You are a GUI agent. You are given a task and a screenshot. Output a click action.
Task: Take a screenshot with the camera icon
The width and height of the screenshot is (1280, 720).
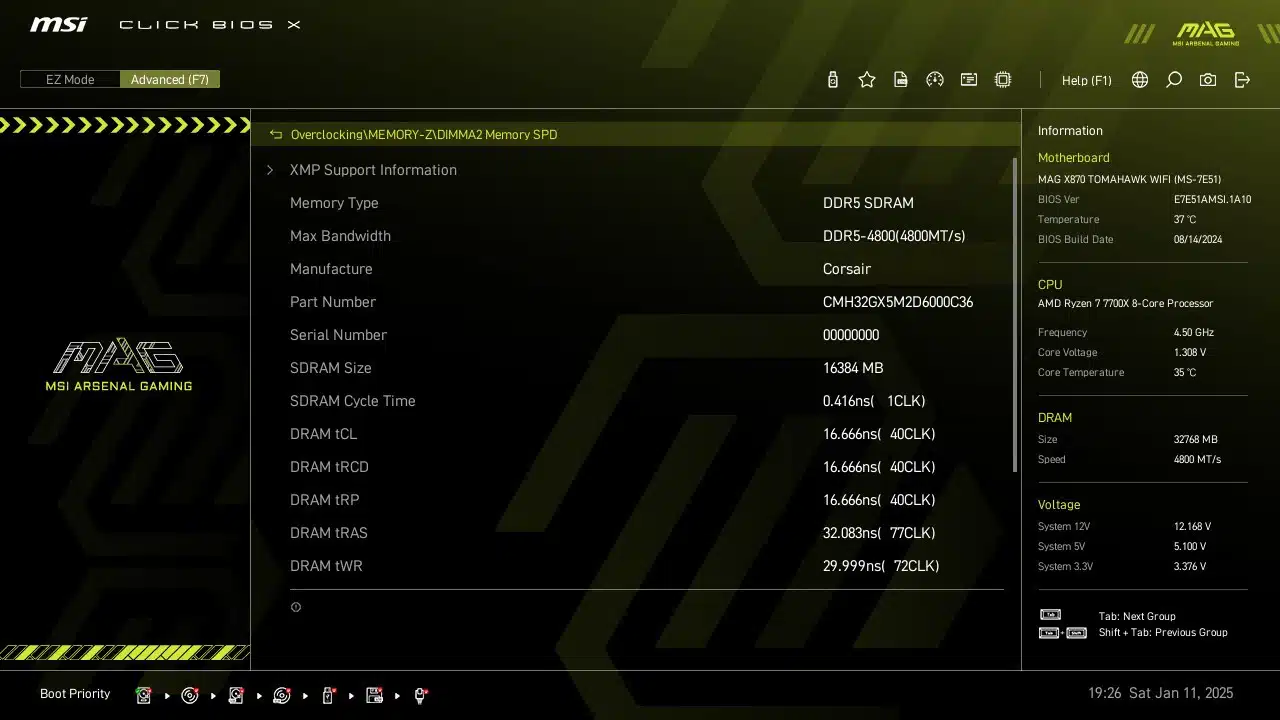pos(1208,80)
